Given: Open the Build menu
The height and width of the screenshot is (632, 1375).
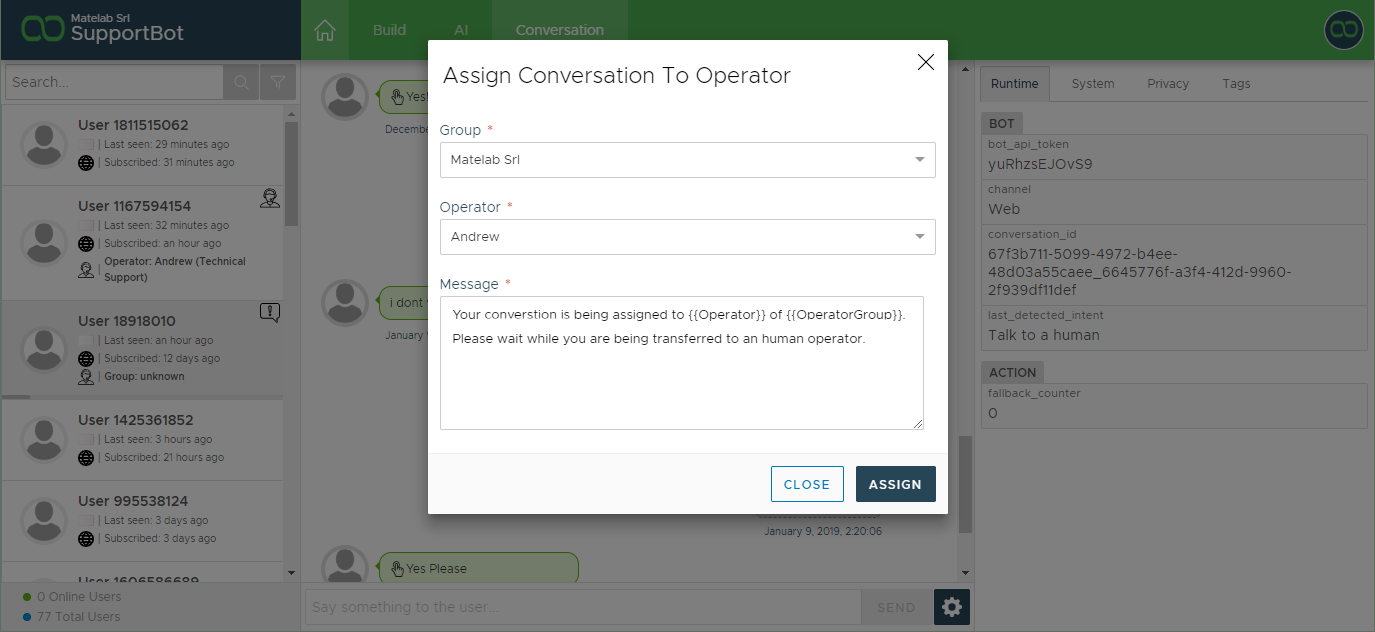Looking at the screenshot, I should tap(389, 30).
